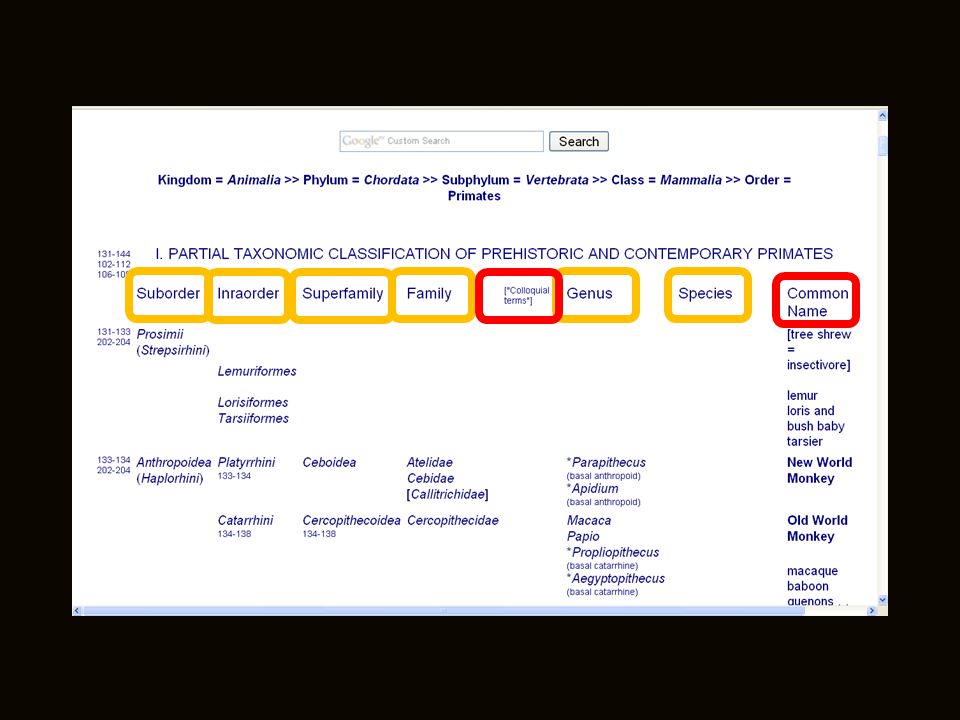Viewport: 960px width, 720px height.
Task: Click the Colloquial terms heading
Action: [527, 295]
